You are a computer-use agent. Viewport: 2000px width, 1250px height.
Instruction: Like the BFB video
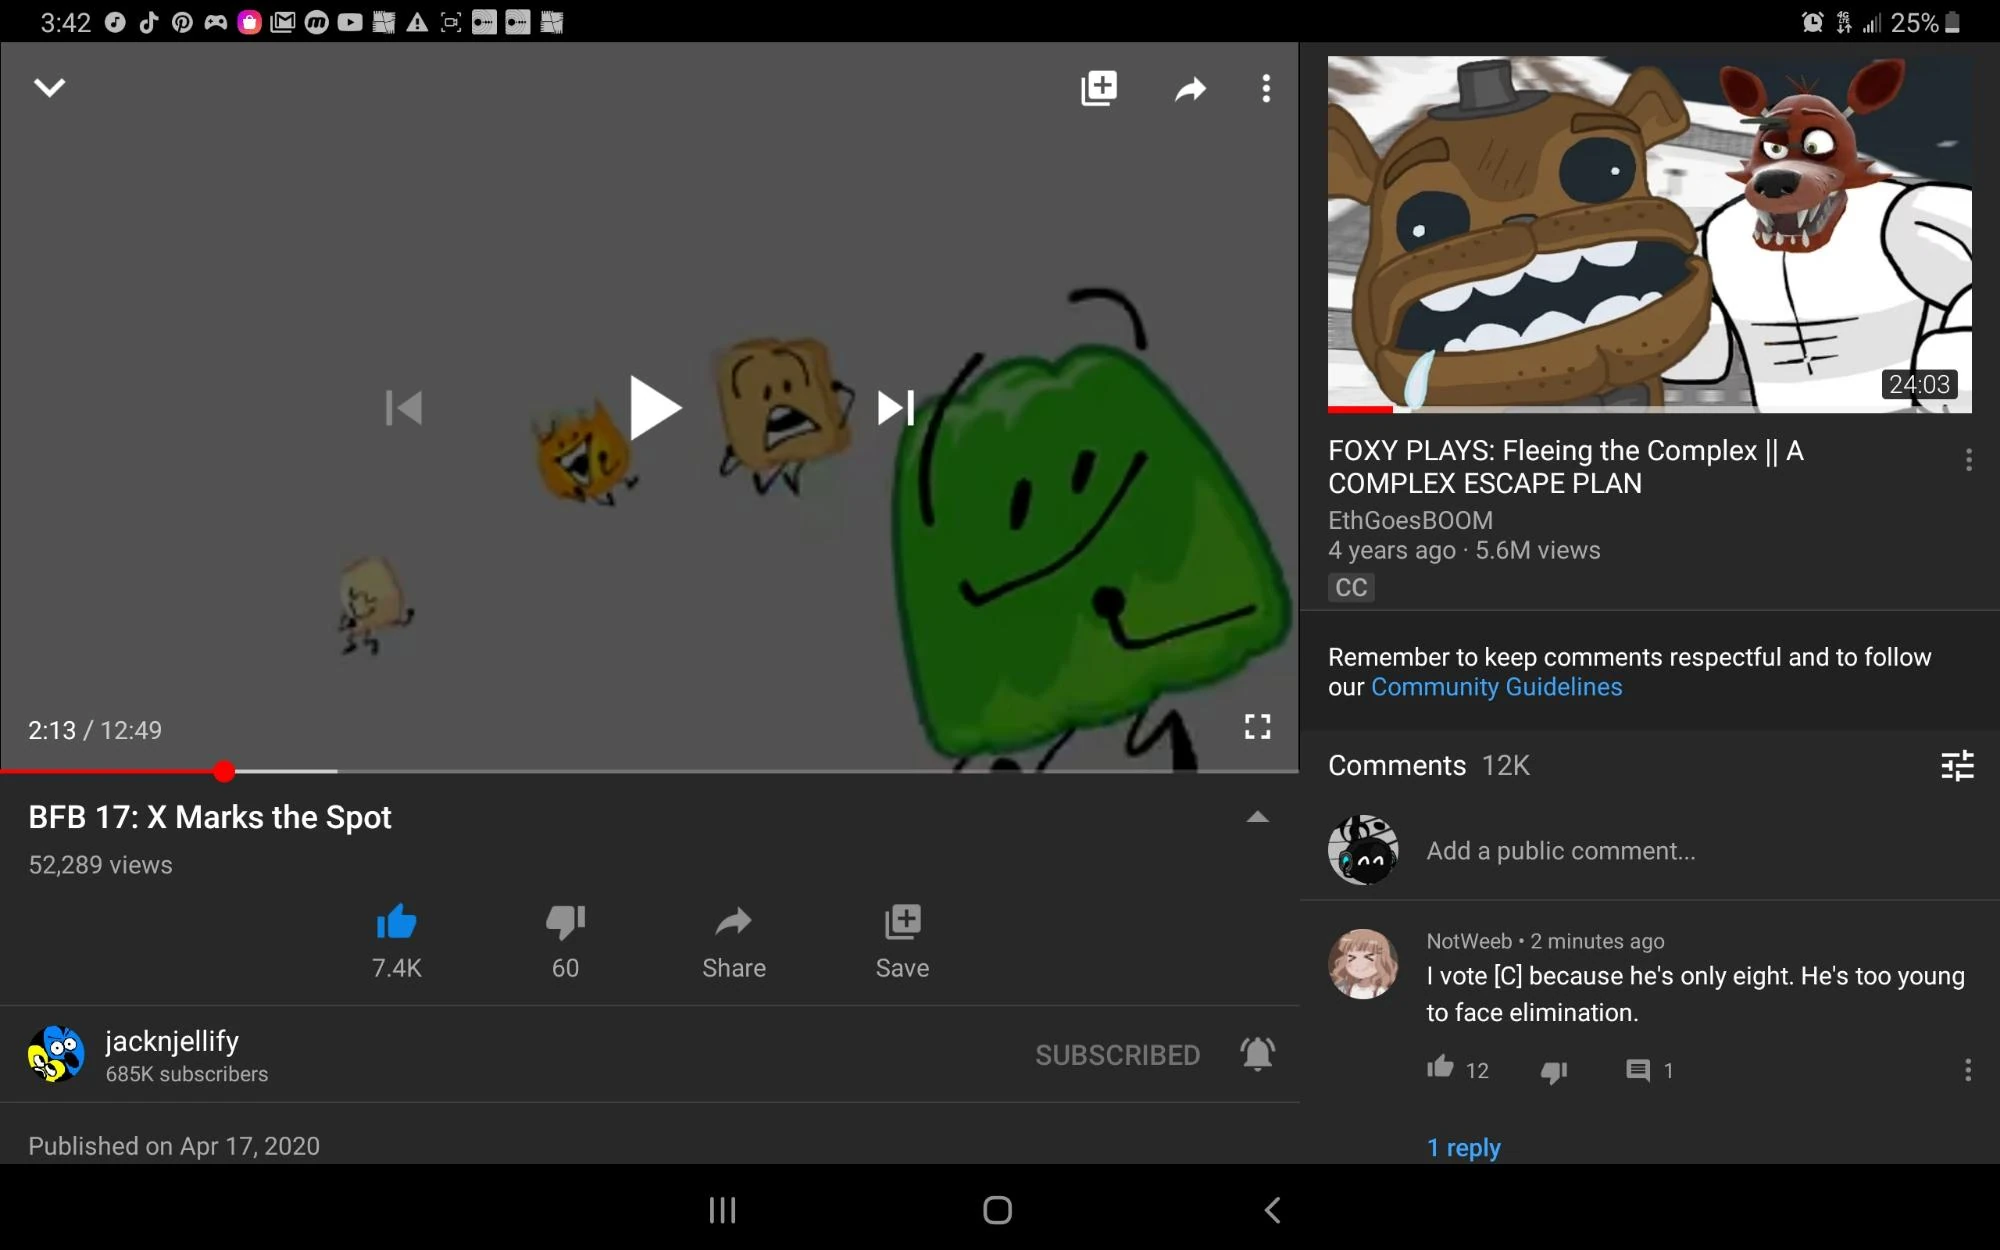(396, 940)
